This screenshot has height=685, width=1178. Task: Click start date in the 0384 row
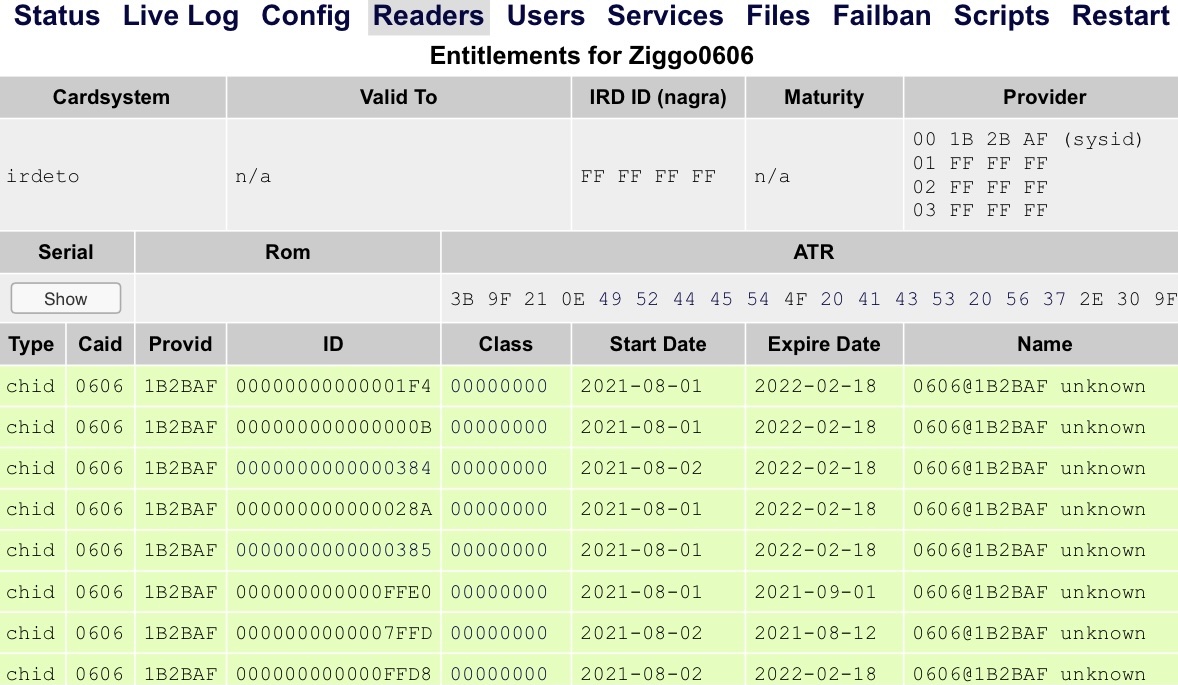pos(641,468)
